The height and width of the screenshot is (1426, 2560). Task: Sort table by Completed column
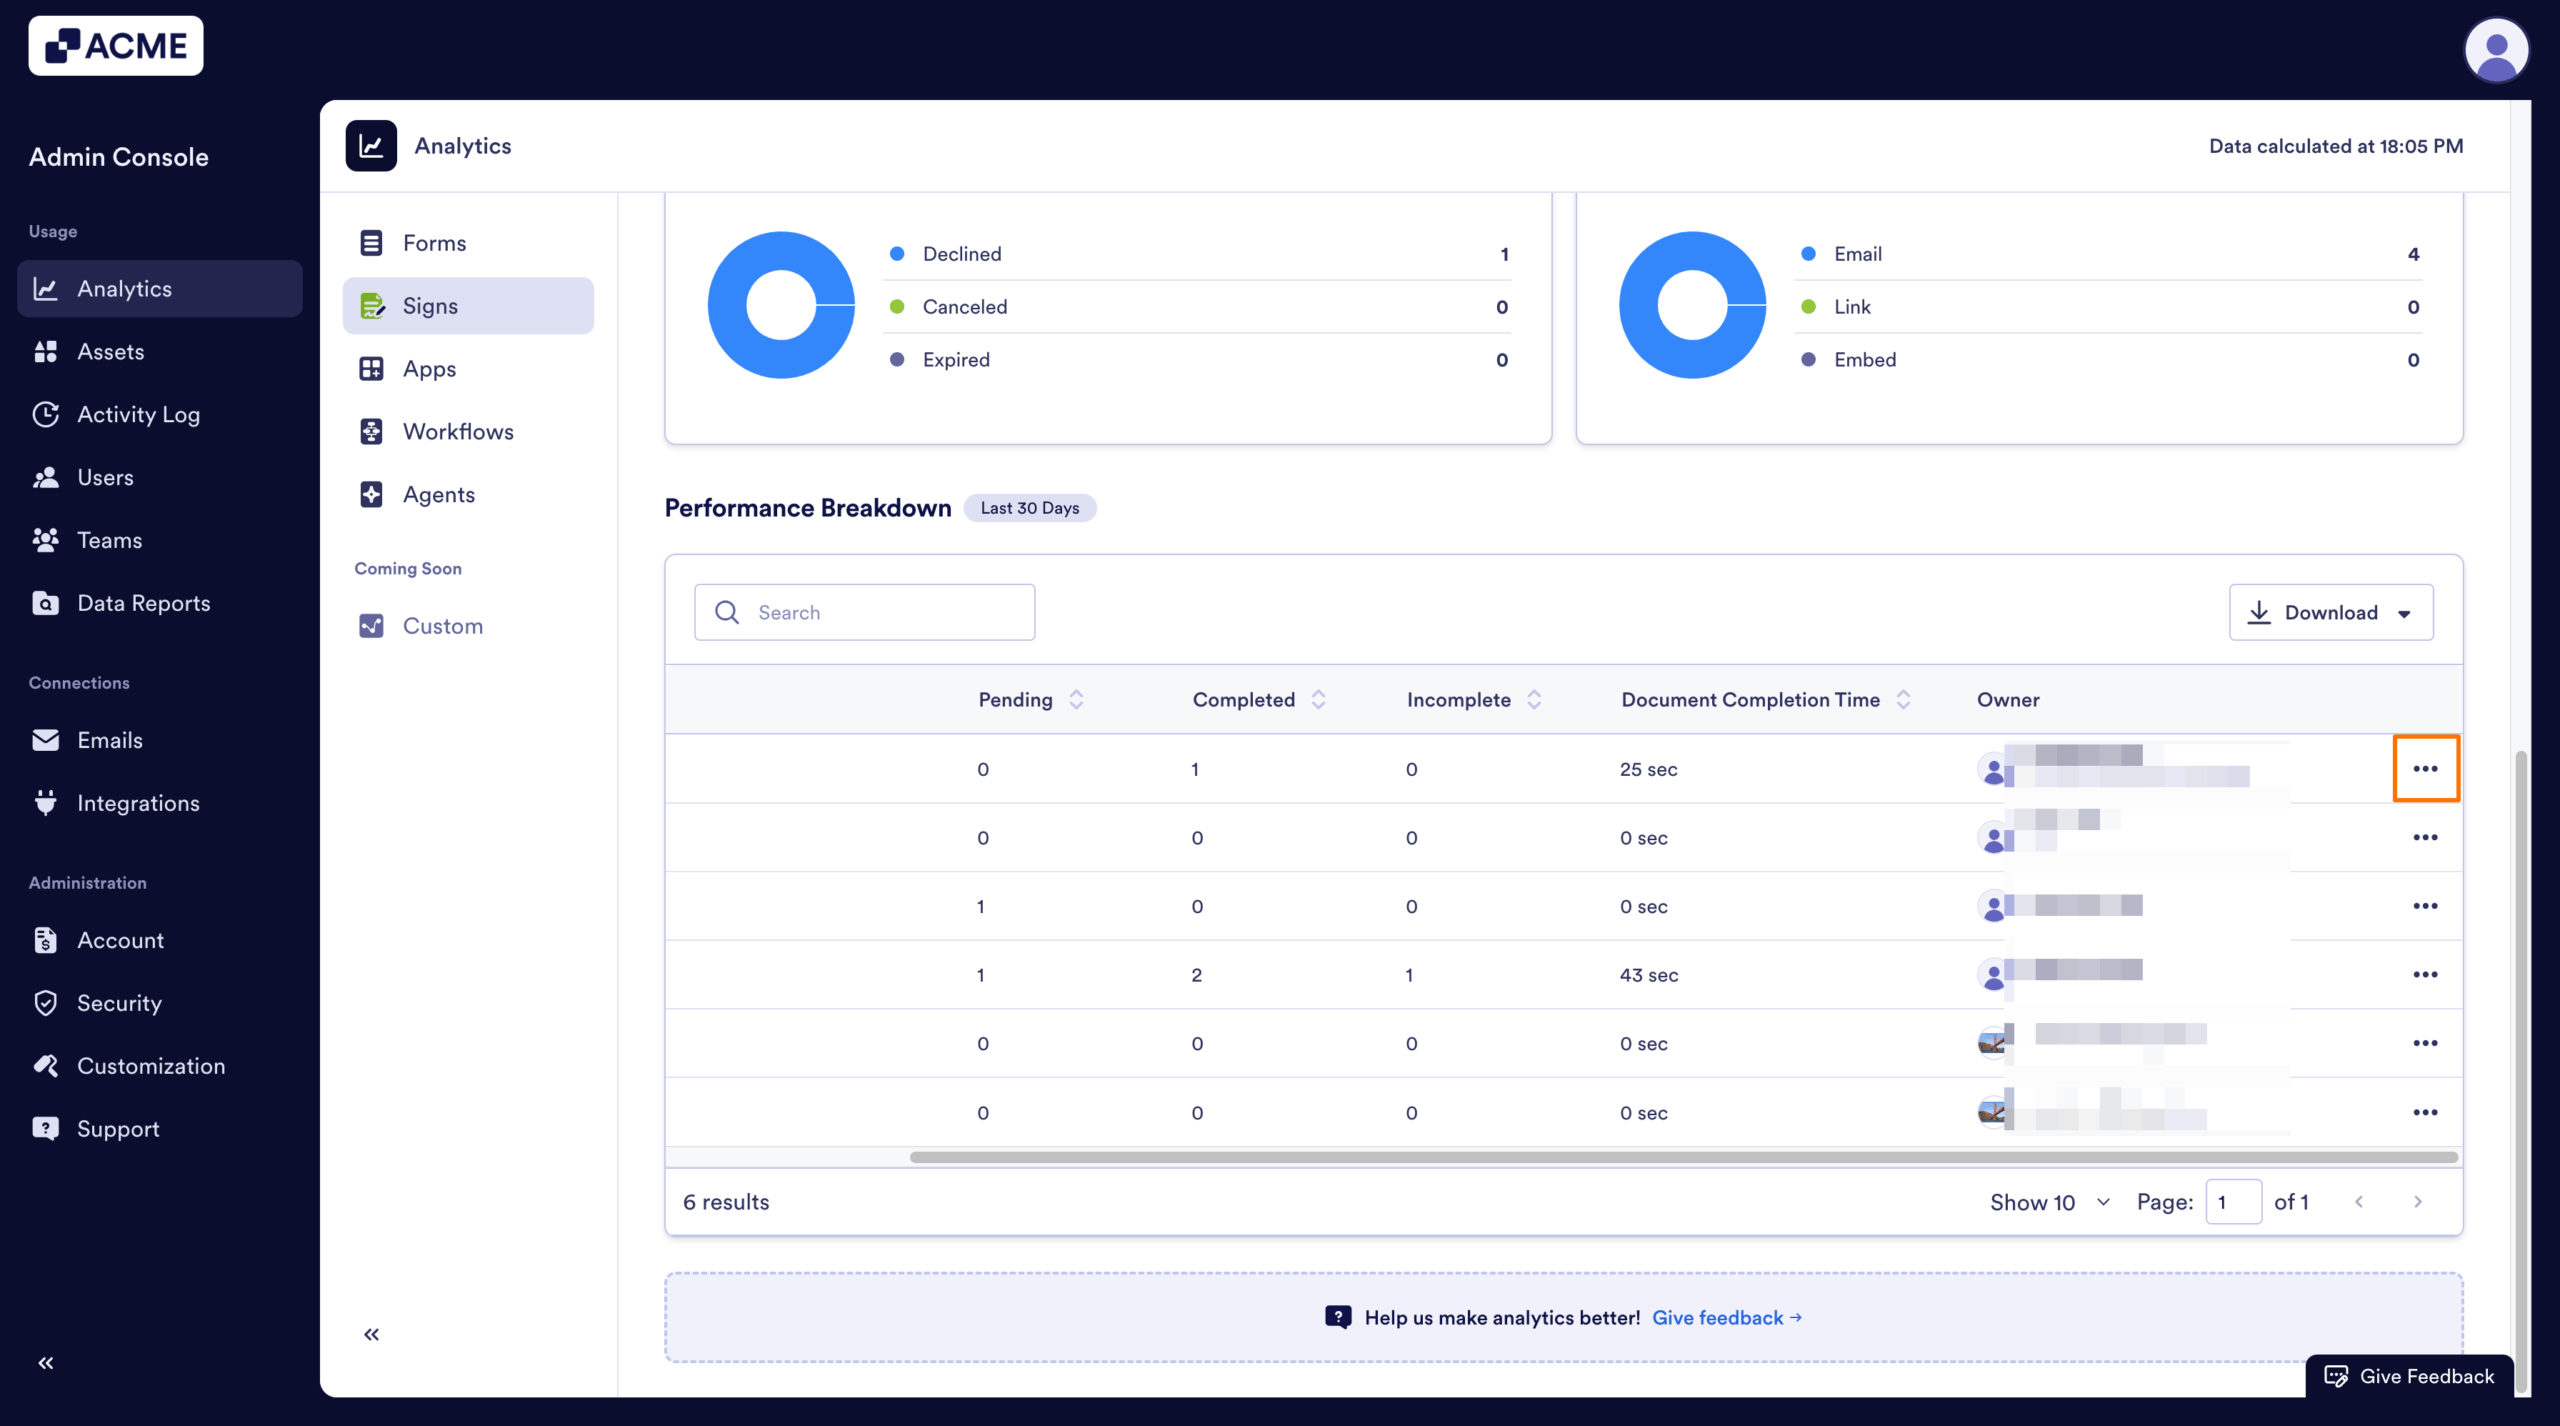(1318, 700)
